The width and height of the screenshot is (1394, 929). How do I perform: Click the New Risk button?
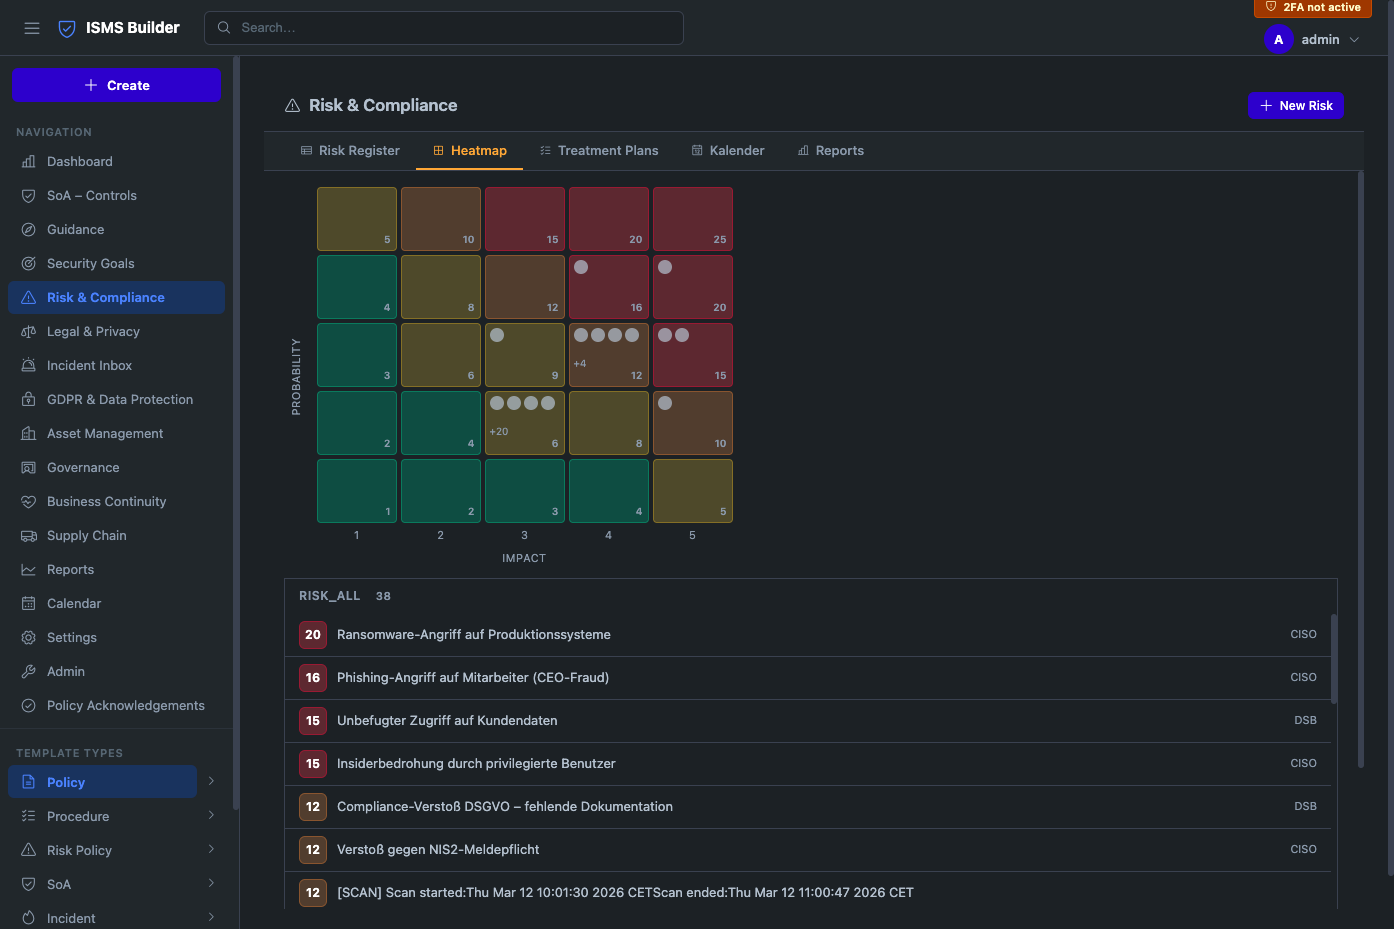[x=1295, y=105]
